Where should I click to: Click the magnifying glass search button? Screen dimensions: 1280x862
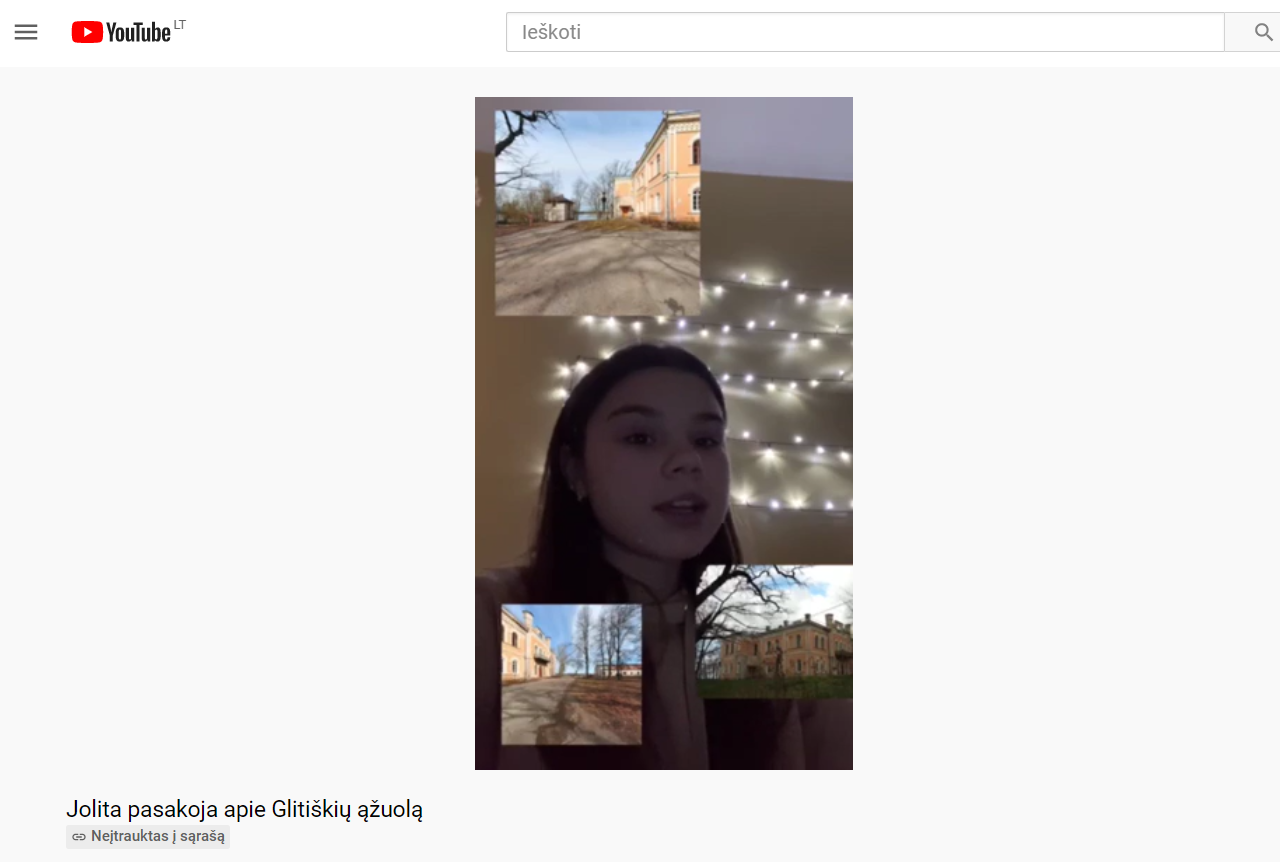(1263, 32)
